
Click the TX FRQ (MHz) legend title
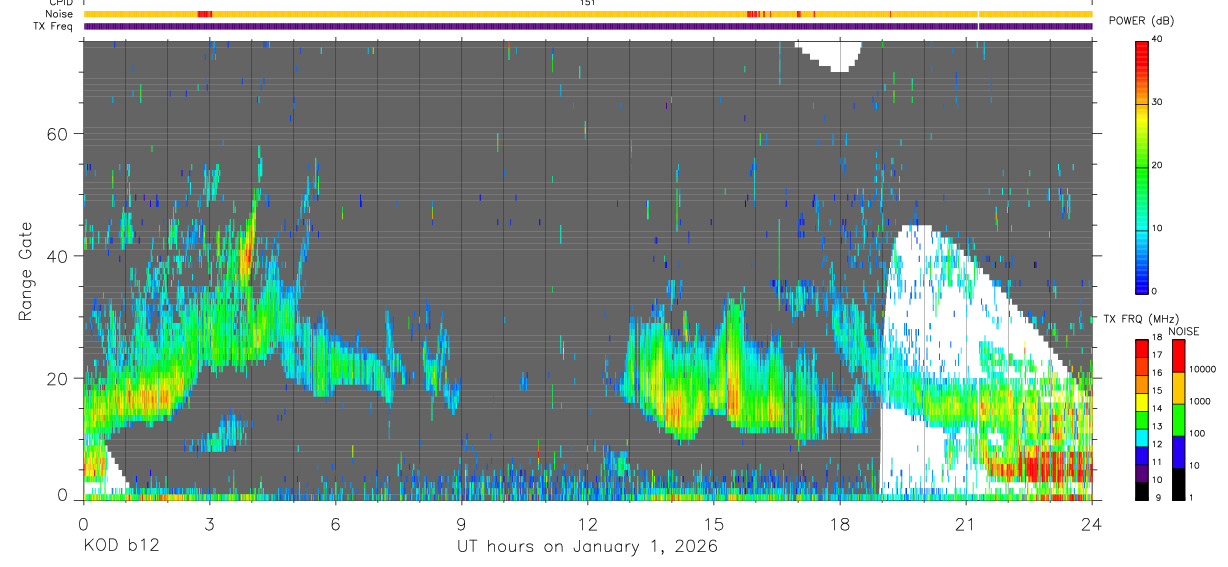pos(1143,319)
